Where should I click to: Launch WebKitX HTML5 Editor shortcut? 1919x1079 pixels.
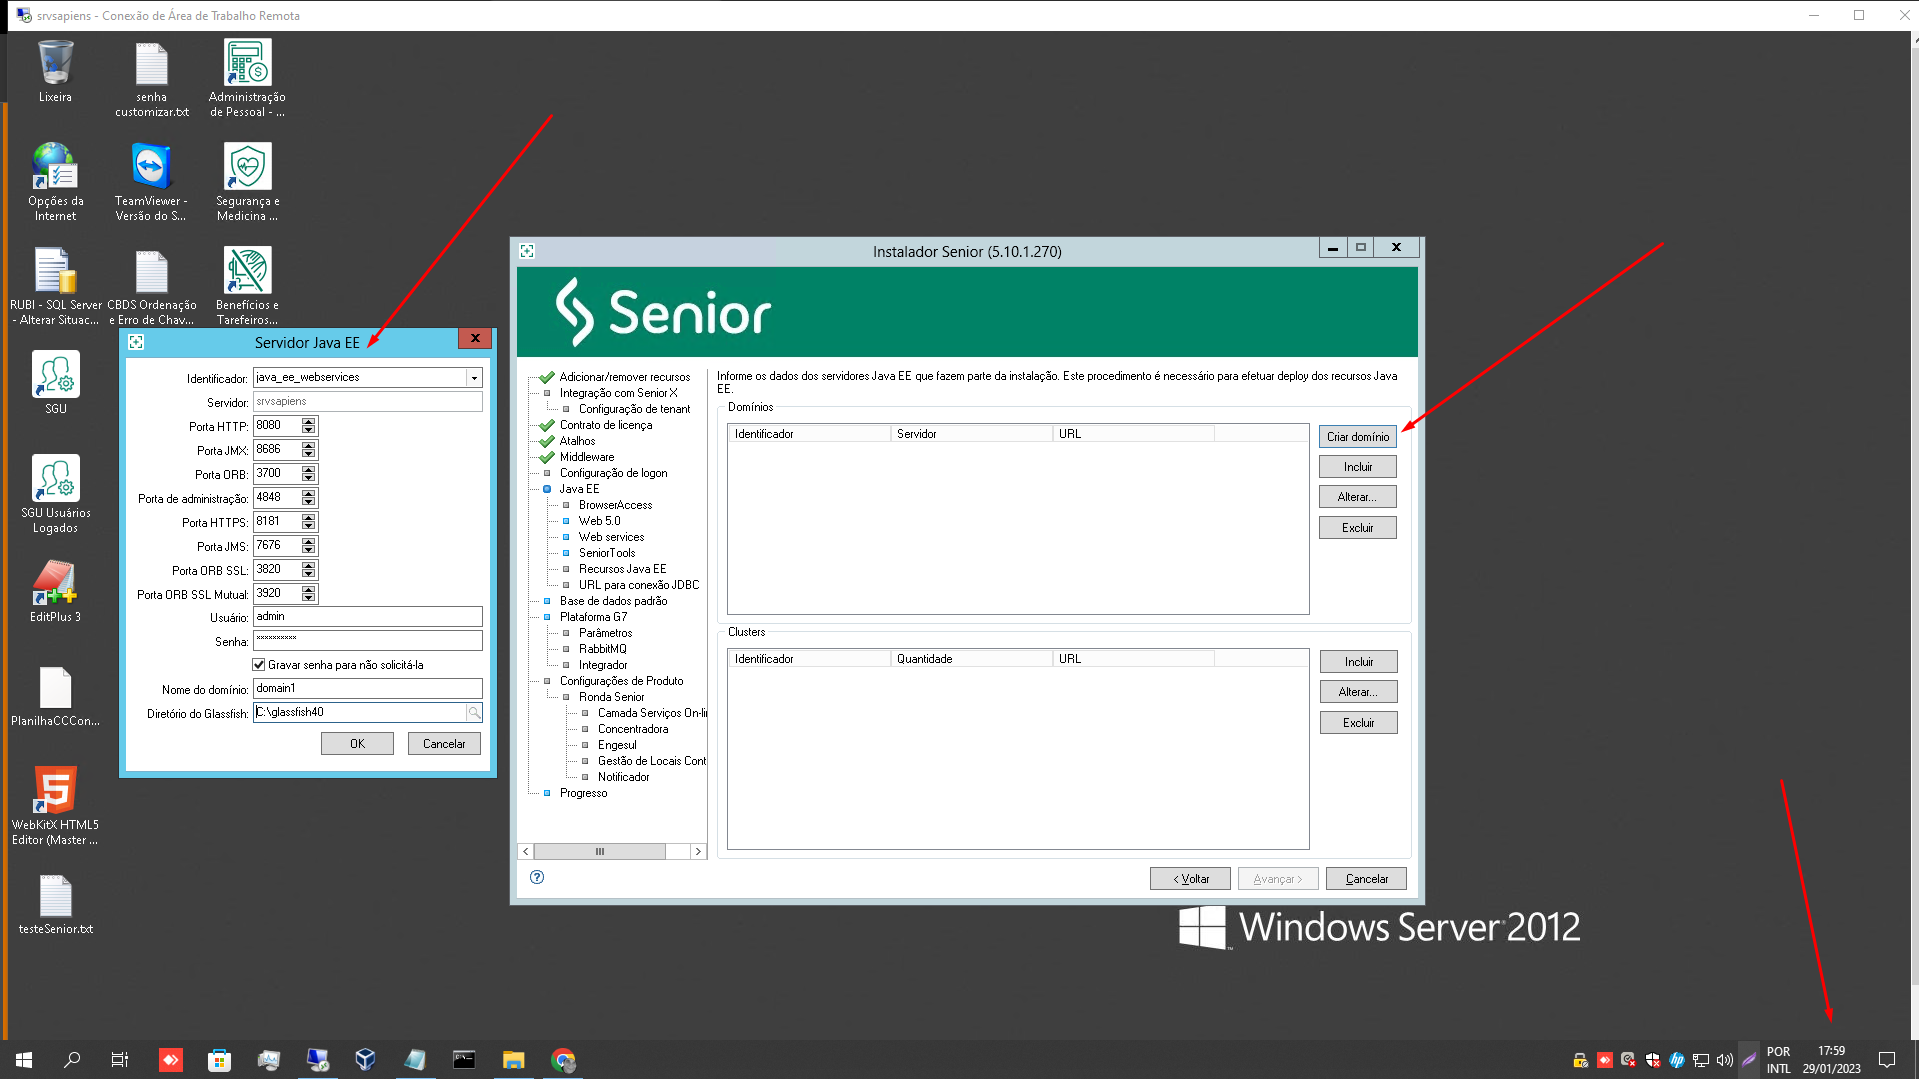[55, 806]
